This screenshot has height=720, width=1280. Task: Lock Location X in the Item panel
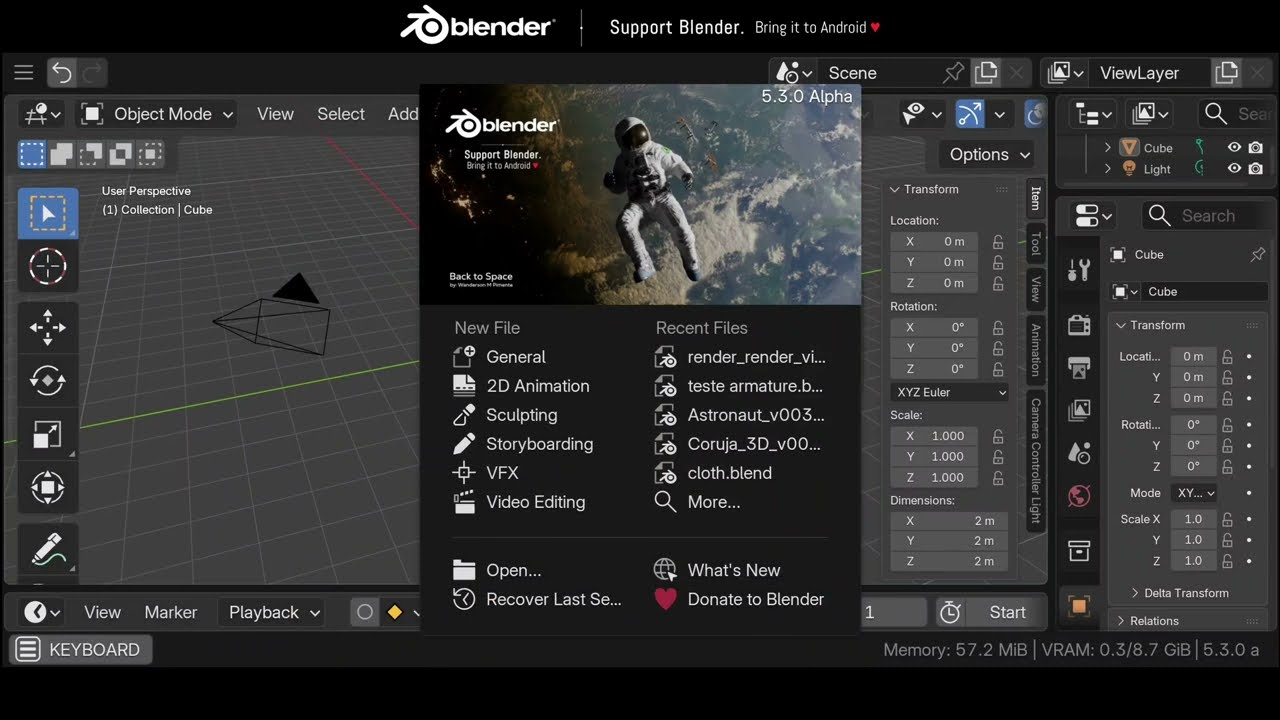[998, 241]
